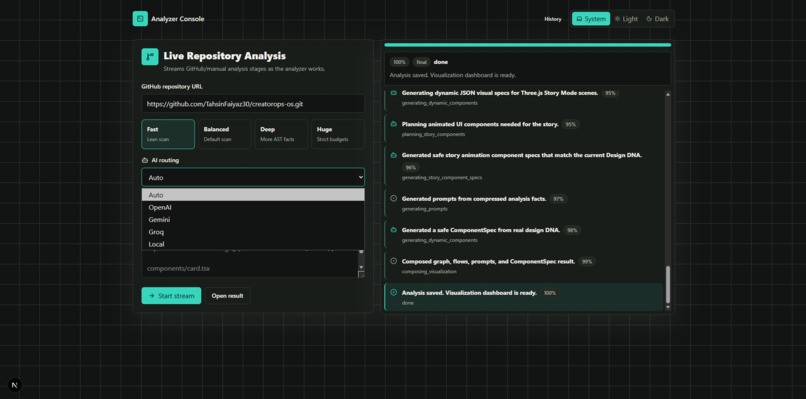This screenshot has height=399, width=806.
Task: Click 'Generating dynamic JSON visual specs' log text
Action: [x=500, y=93]
